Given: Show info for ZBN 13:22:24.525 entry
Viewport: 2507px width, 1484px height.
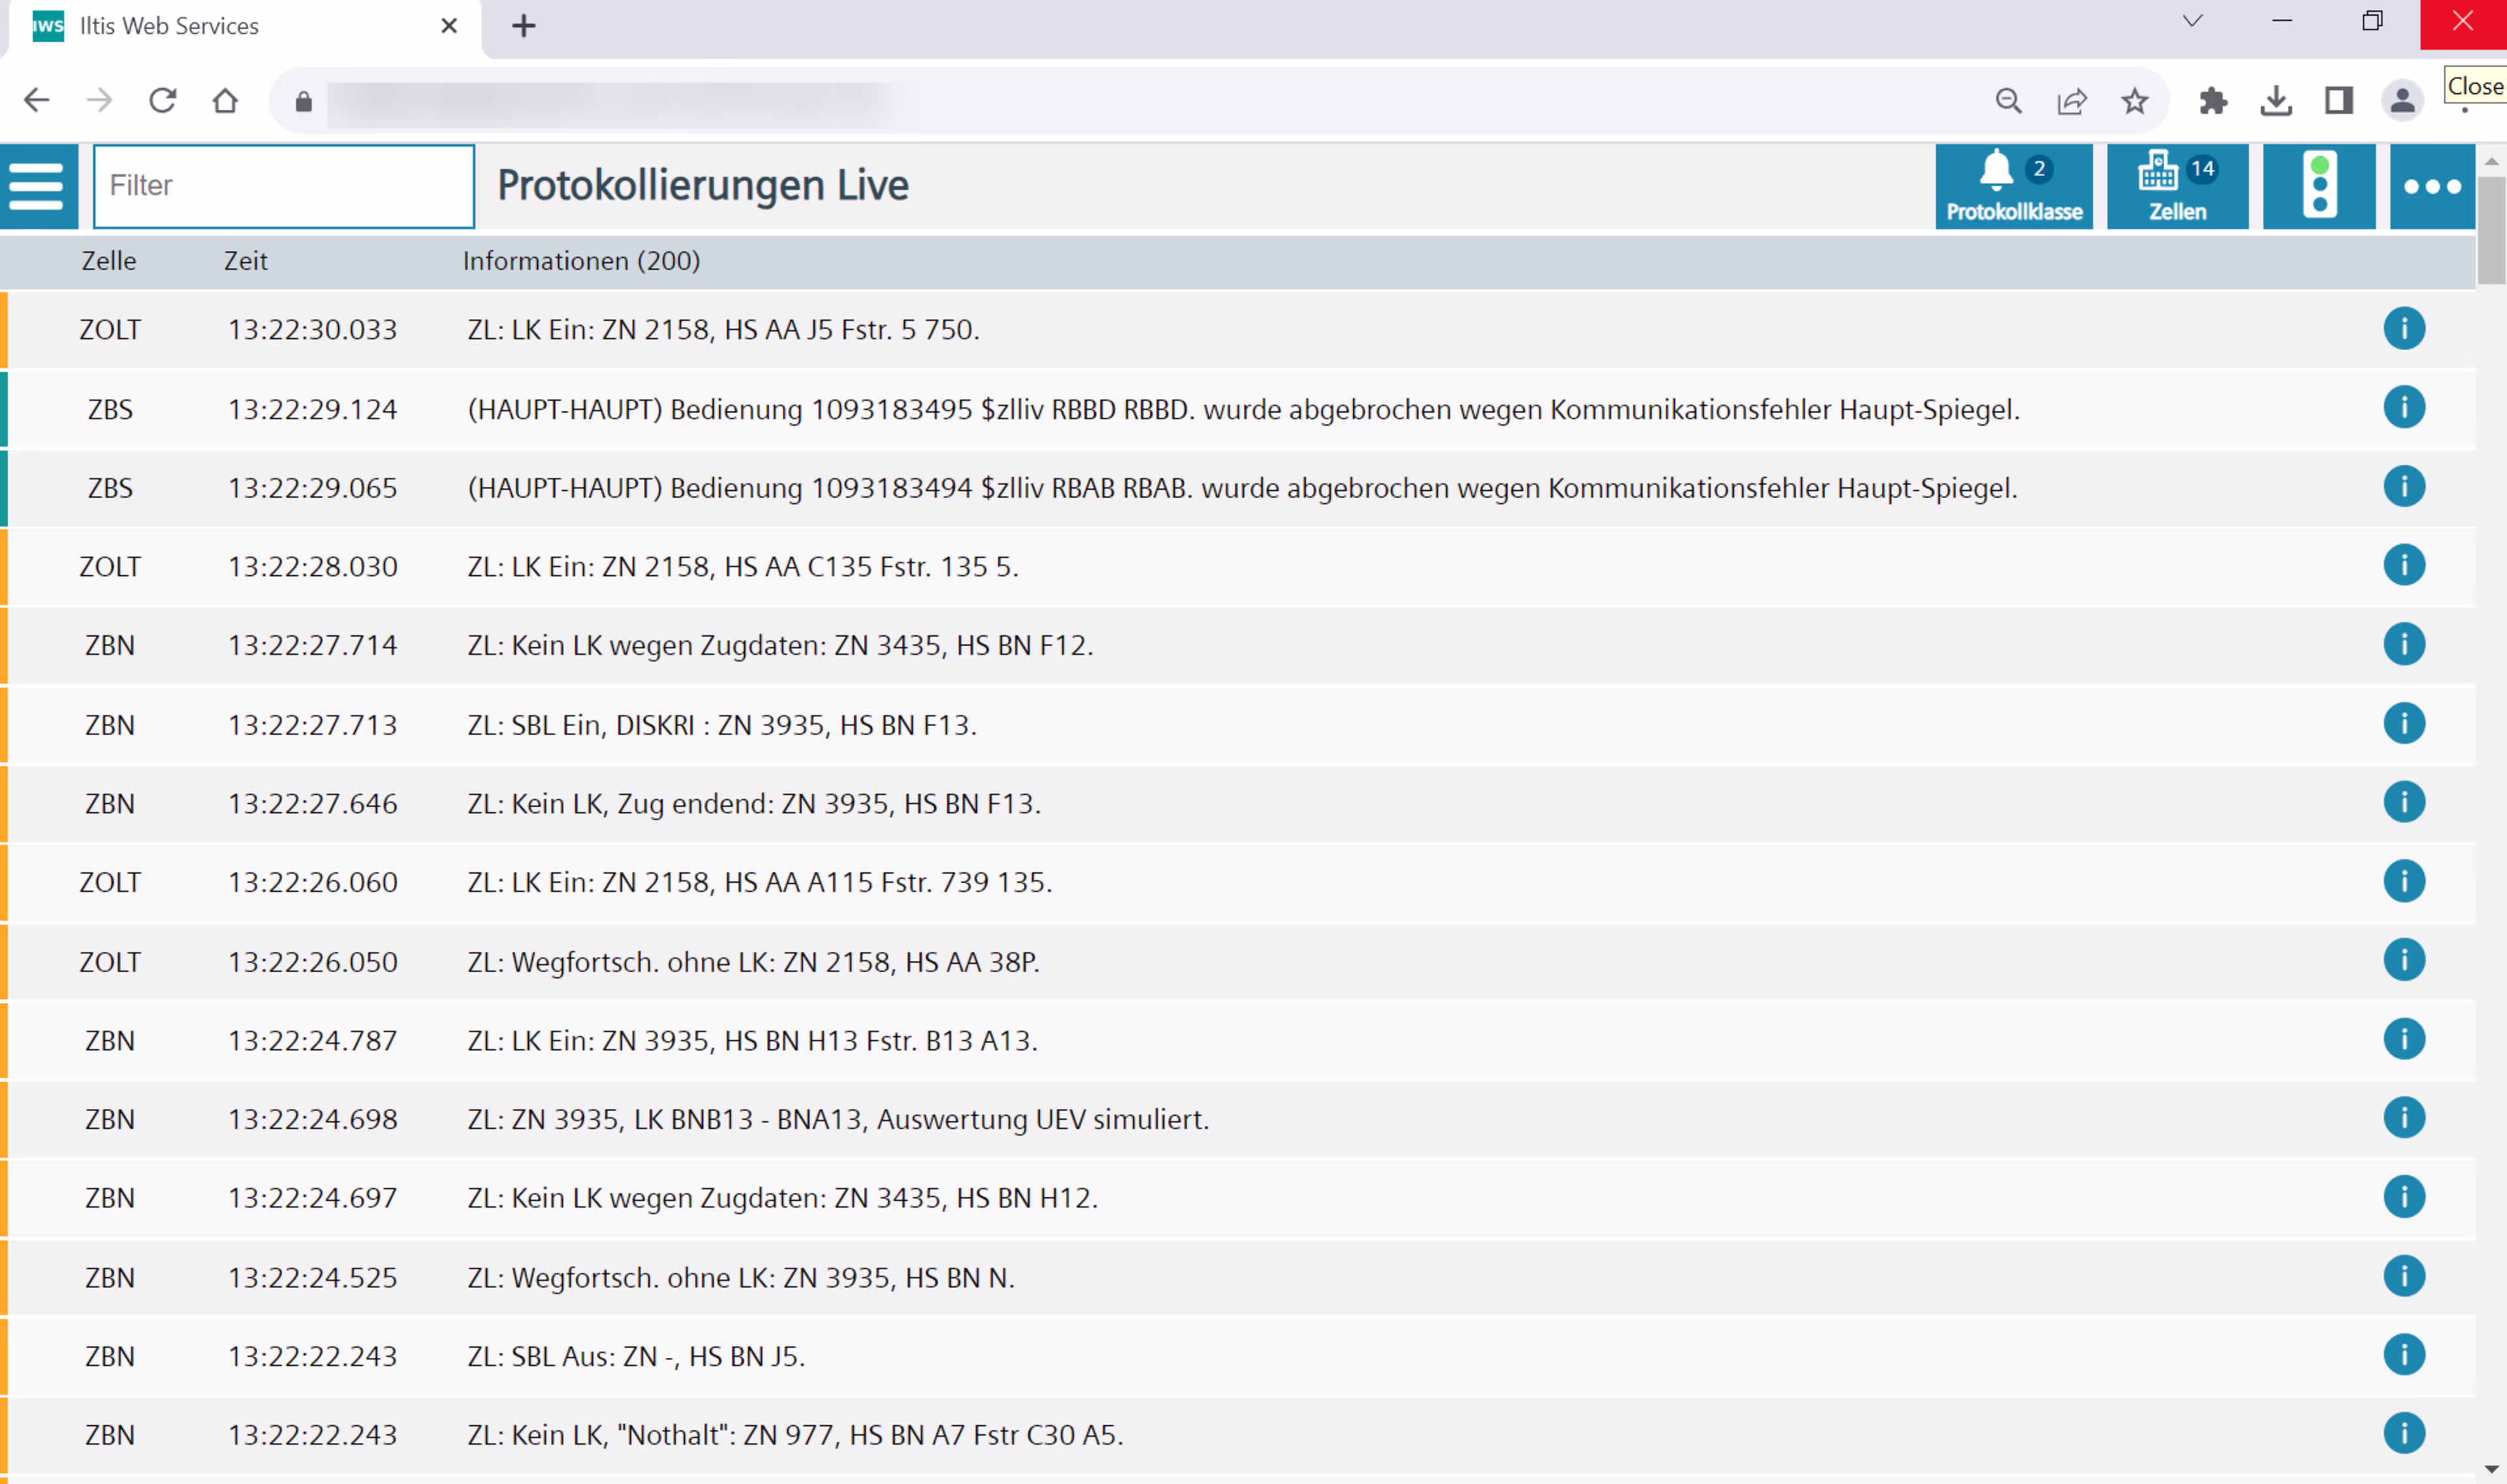Looking at the screenshot, I should tap(2403, 1277).
